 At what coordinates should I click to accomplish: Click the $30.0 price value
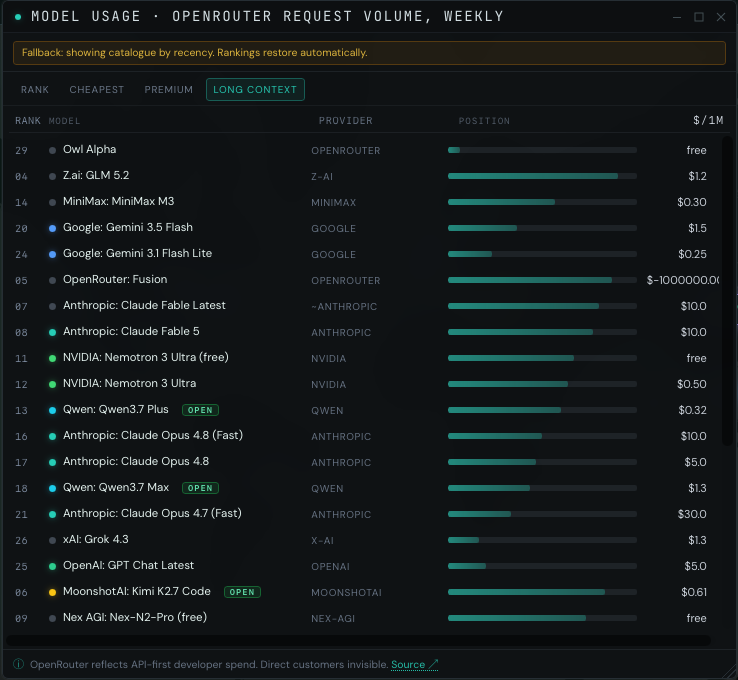[x=692, y=514]
